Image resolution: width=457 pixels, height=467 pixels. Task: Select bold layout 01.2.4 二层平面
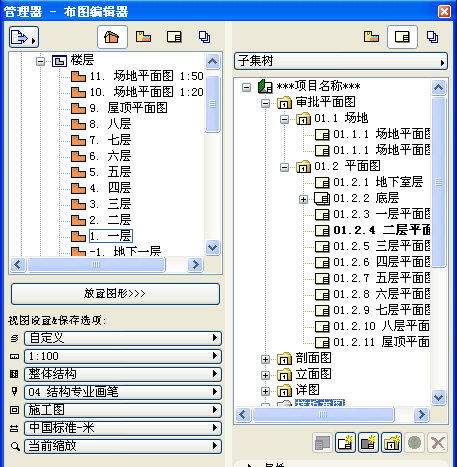click(382, 230)
